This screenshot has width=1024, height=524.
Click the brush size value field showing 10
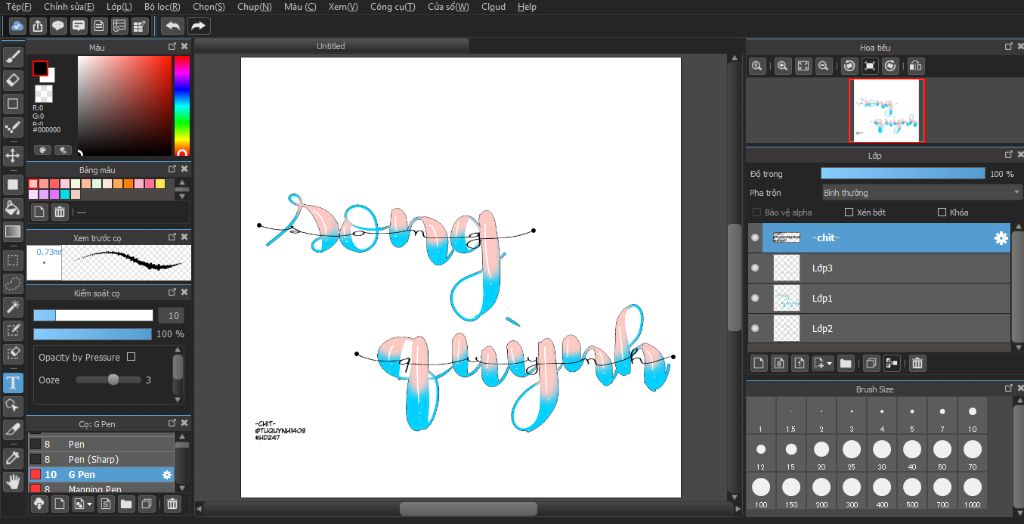pyautogui.click(x=171, y=316)
